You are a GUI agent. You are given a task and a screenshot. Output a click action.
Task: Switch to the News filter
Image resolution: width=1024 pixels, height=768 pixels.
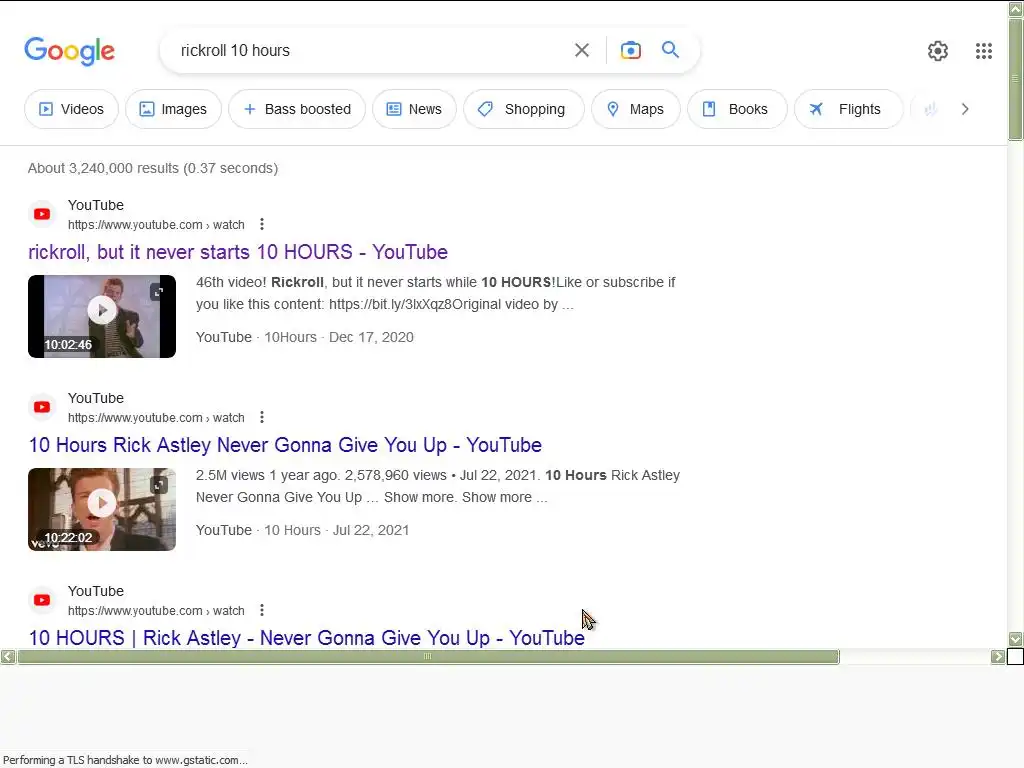pyautogui.click(x=414, y=109)
